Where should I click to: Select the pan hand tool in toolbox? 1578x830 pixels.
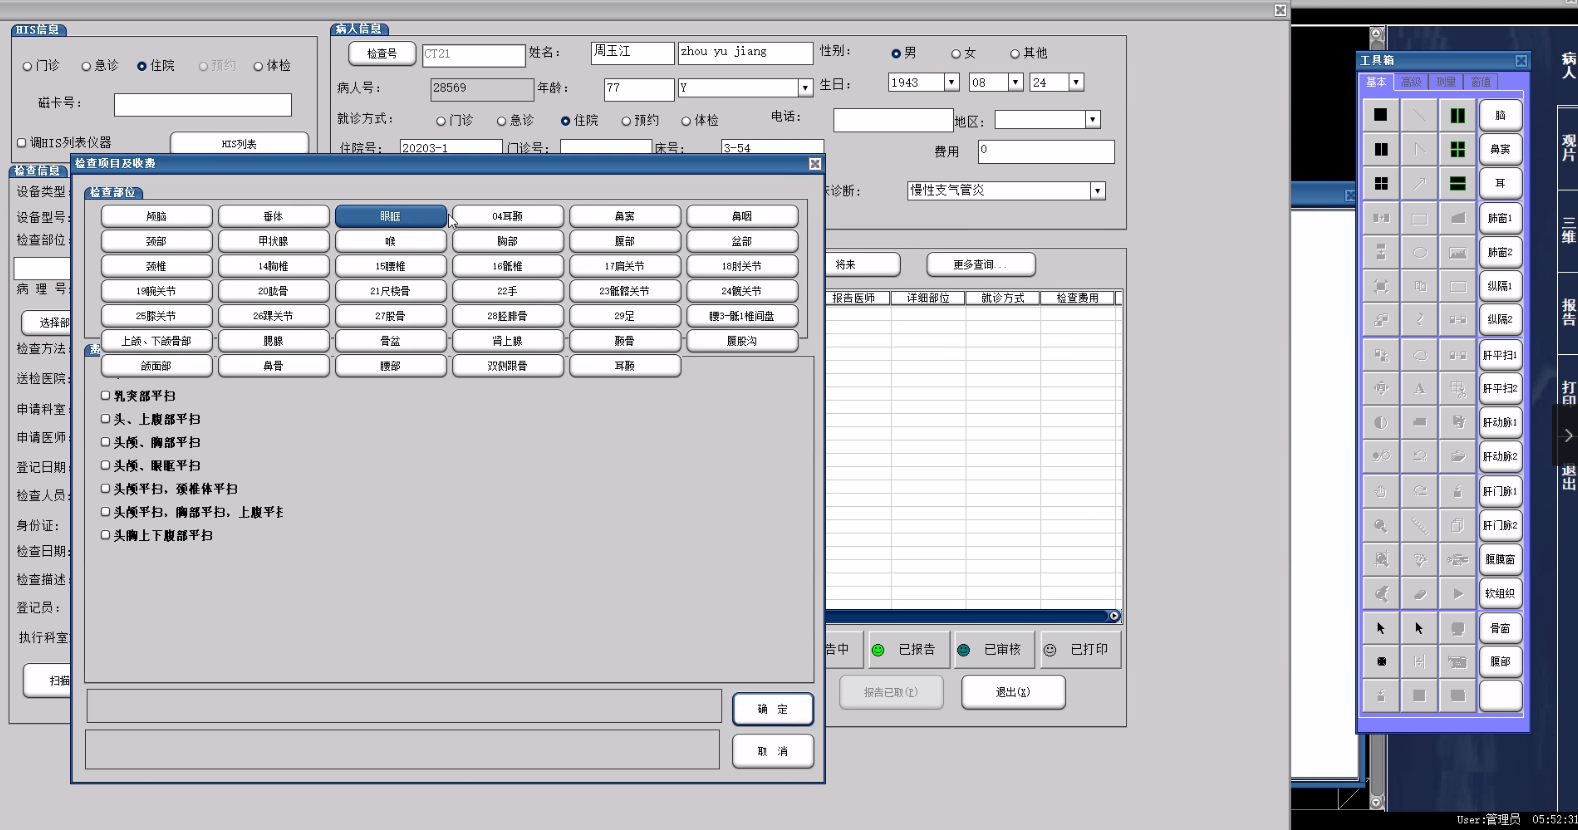point(1380,491)
